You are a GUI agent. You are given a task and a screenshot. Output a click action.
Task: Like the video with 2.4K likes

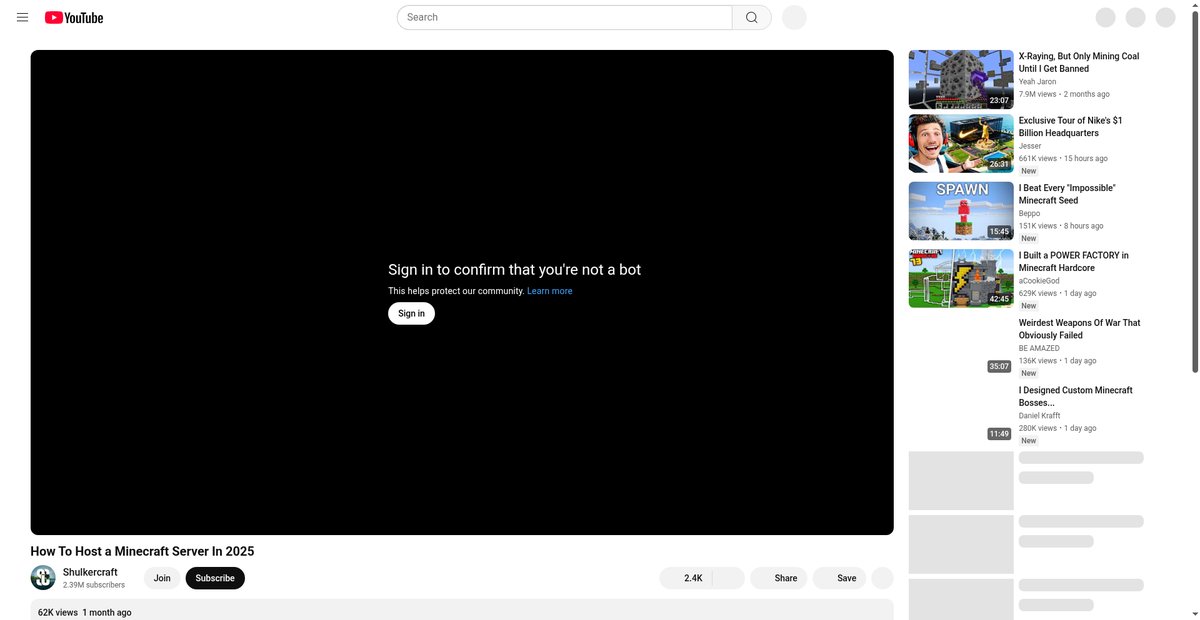[x=686, y=578]
